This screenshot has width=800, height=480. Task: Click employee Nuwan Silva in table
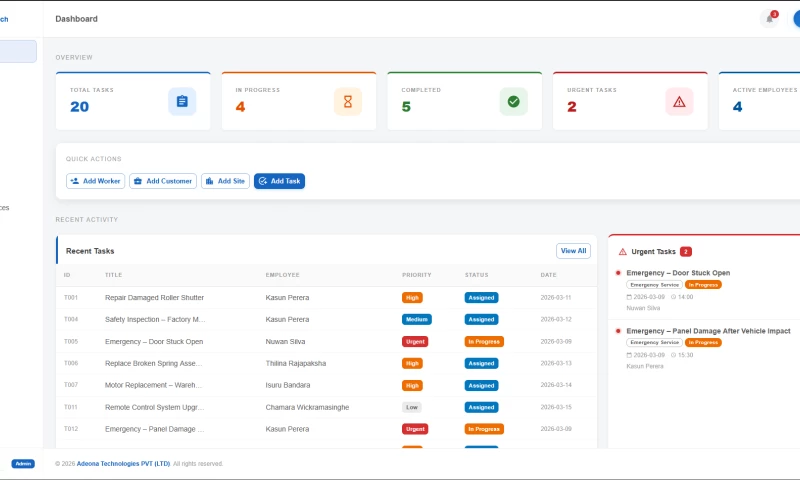[x=285, y=341]
